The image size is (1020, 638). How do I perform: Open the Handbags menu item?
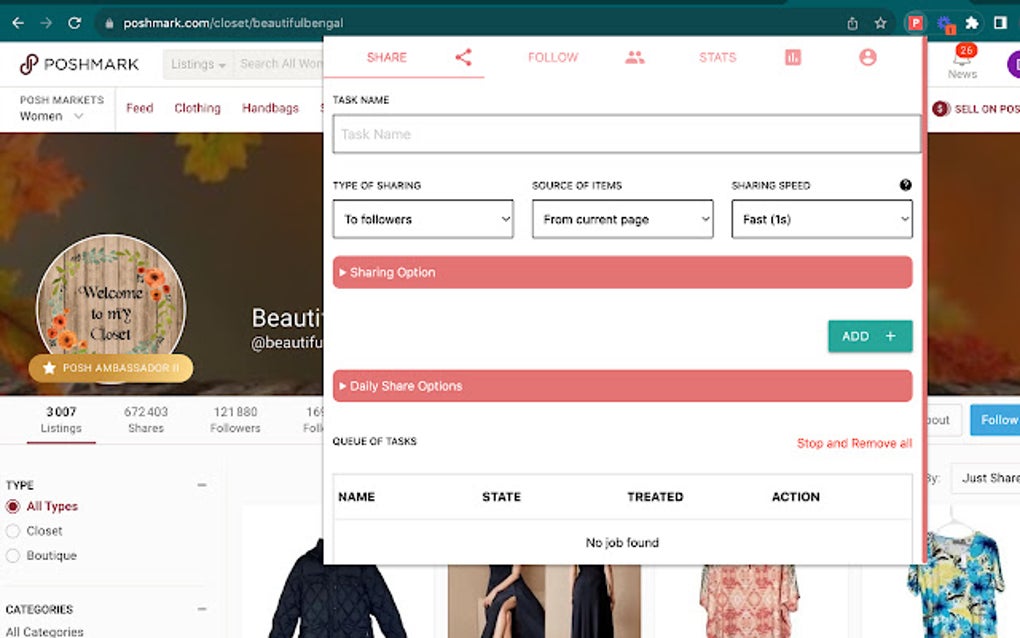(270, 108)
